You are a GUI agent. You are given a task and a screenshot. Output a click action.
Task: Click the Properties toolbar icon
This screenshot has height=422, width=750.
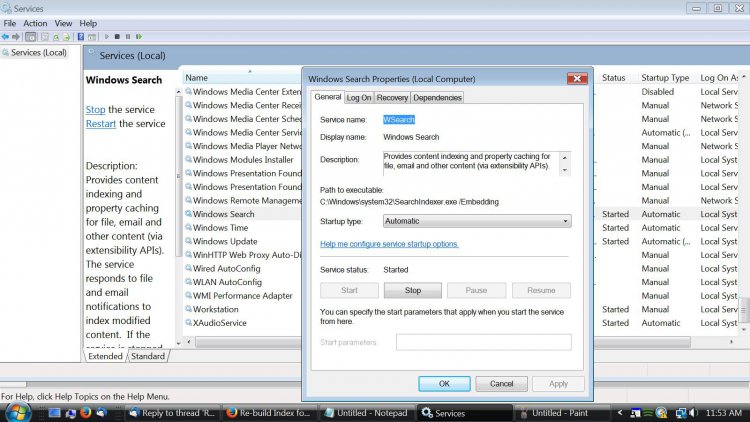click(44, 37)
